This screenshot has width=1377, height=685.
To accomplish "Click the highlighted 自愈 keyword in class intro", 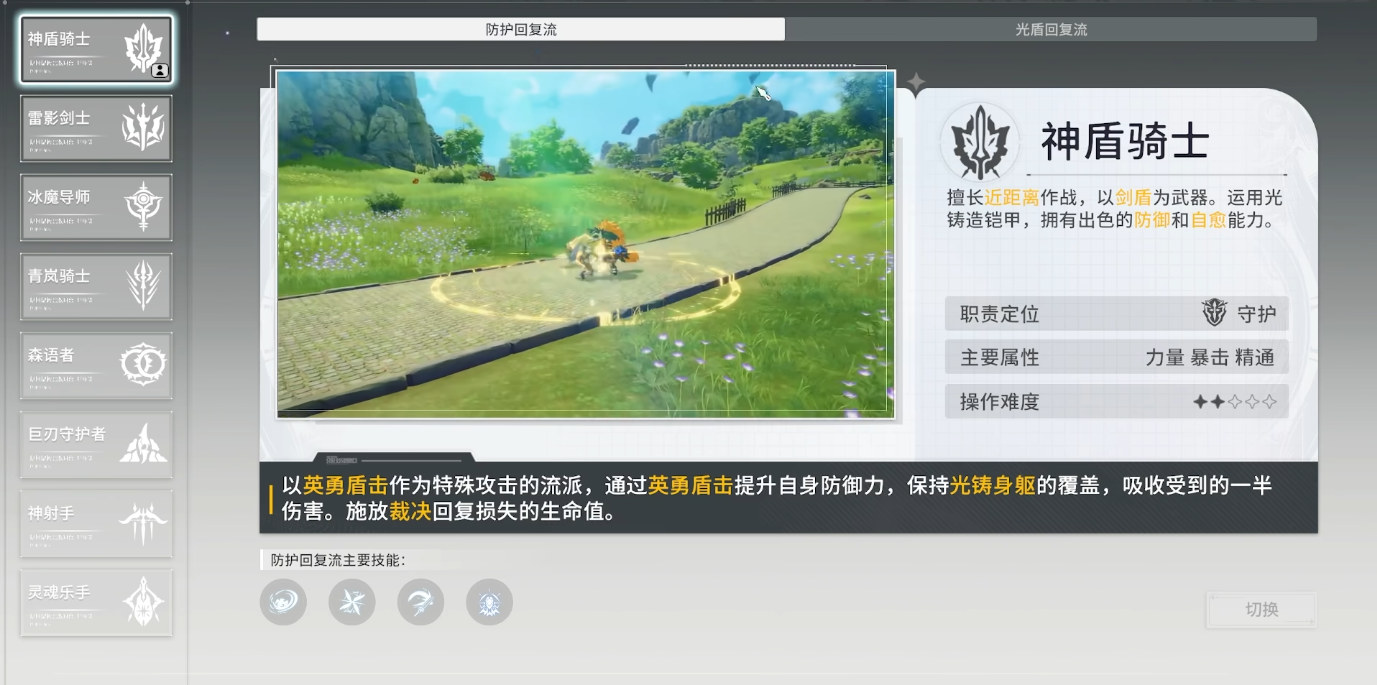I will [1208, 221].
